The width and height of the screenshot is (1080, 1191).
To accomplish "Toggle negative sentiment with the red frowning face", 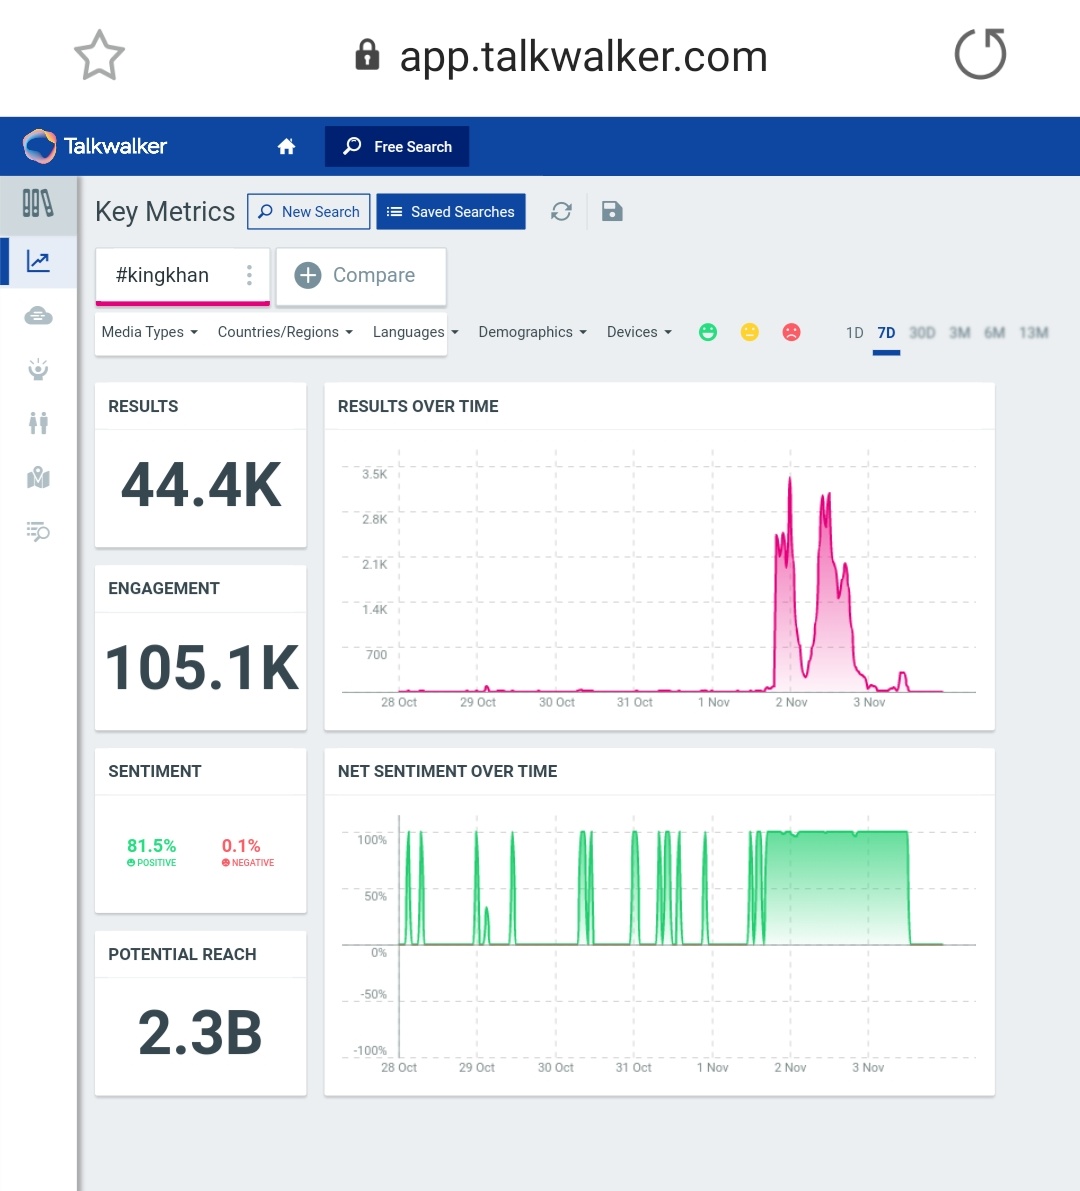I will click(791, 332).
